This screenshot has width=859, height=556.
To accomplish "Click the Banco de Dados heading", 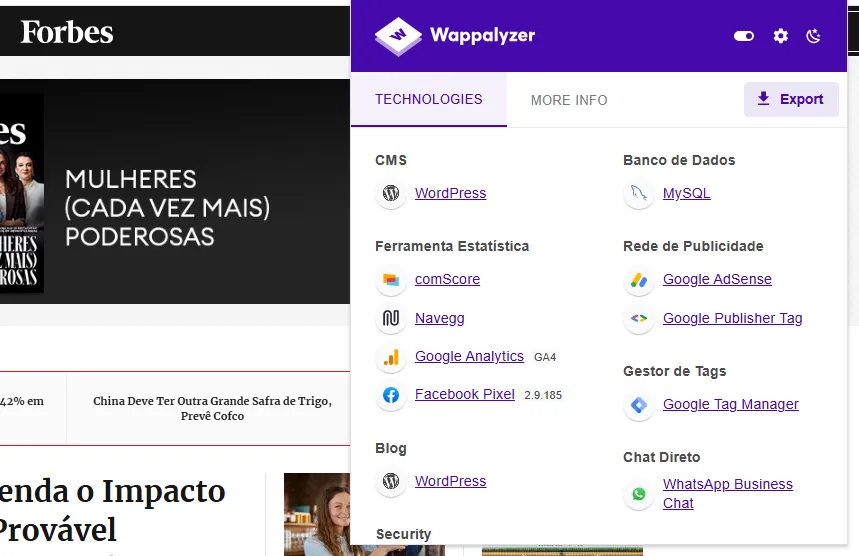I will pos(679,161).
